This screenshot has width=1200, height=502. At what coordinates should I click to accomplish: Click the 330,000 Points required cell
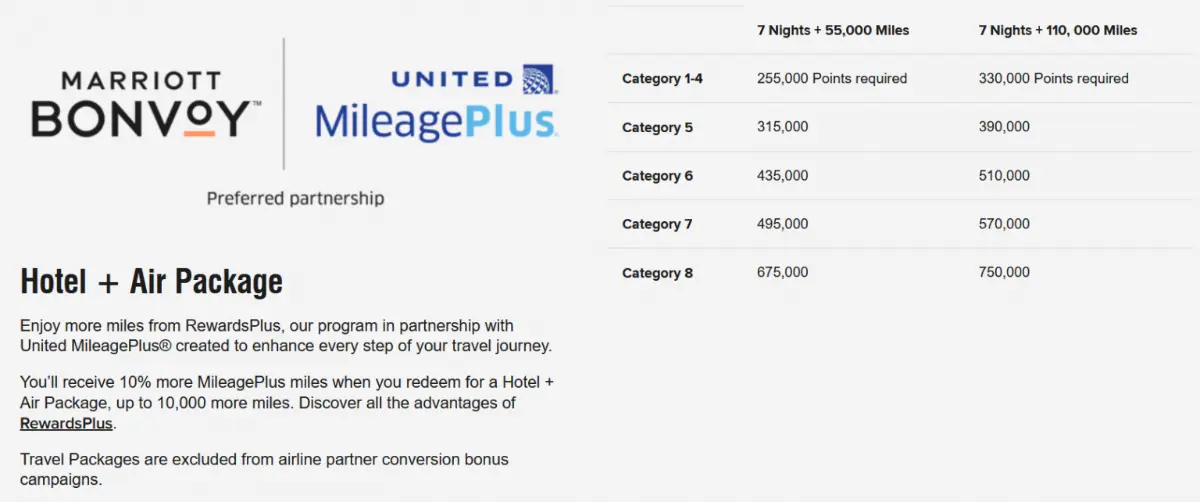[1053, 79]
